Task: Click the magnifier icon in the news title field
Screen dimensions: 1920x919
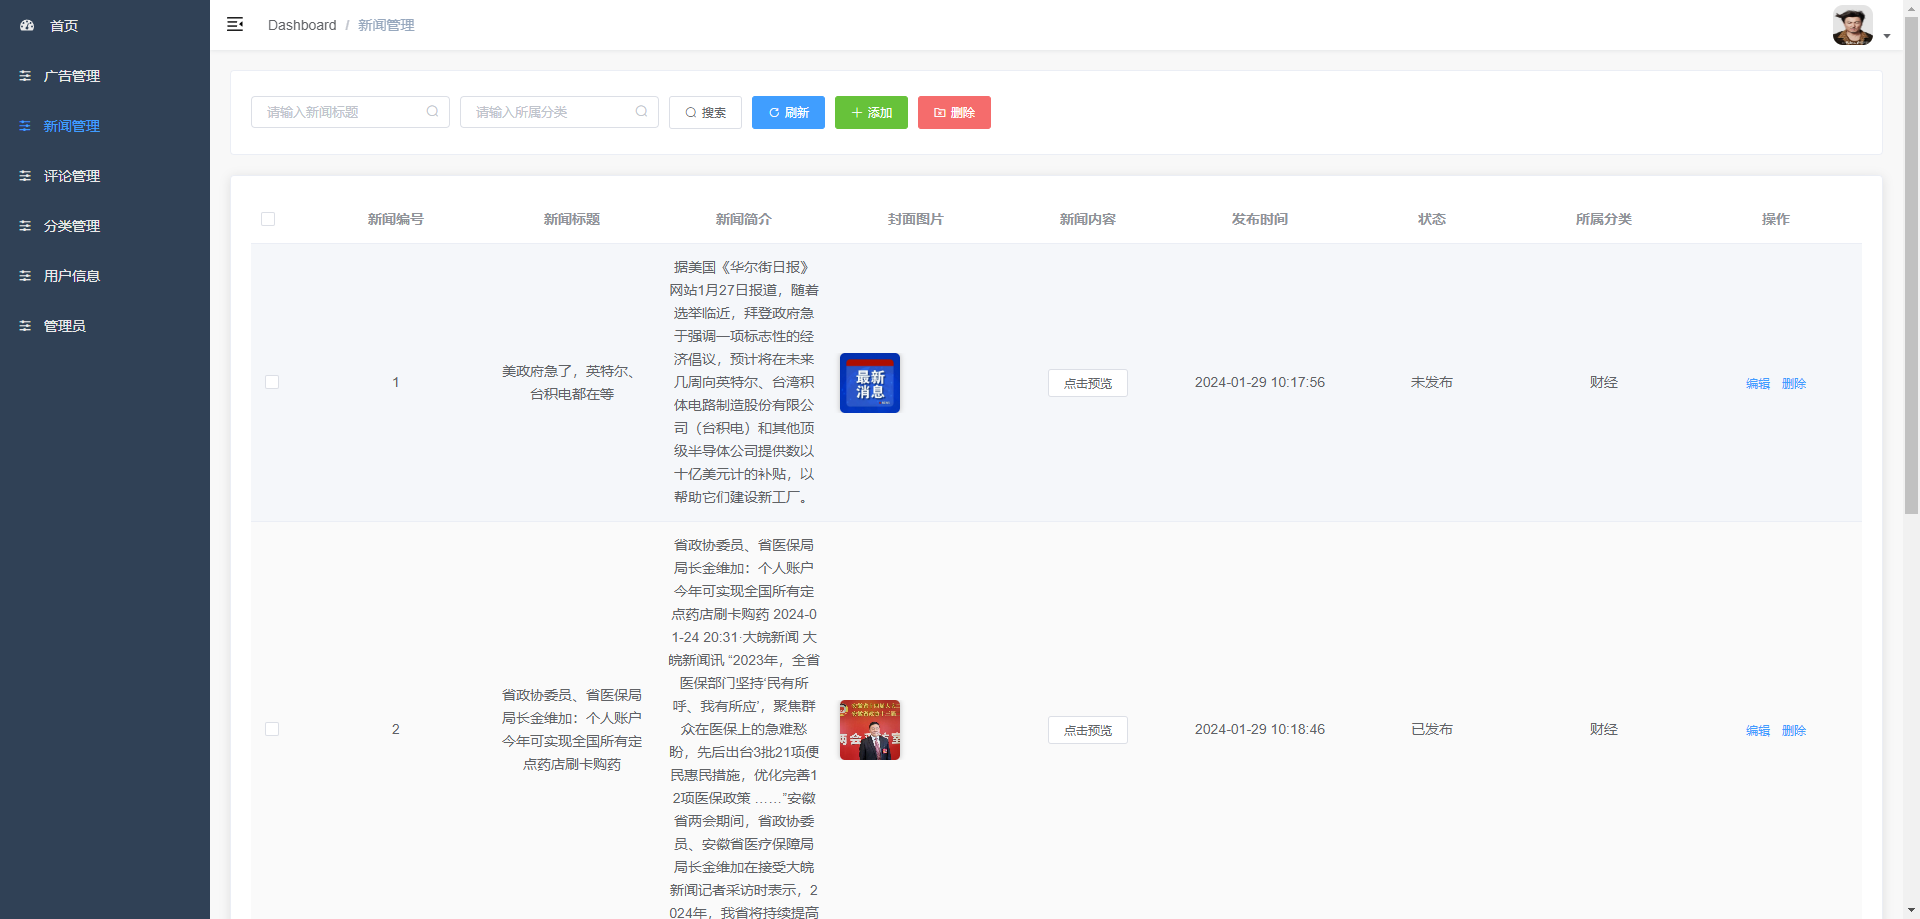Action: point(432,112)
